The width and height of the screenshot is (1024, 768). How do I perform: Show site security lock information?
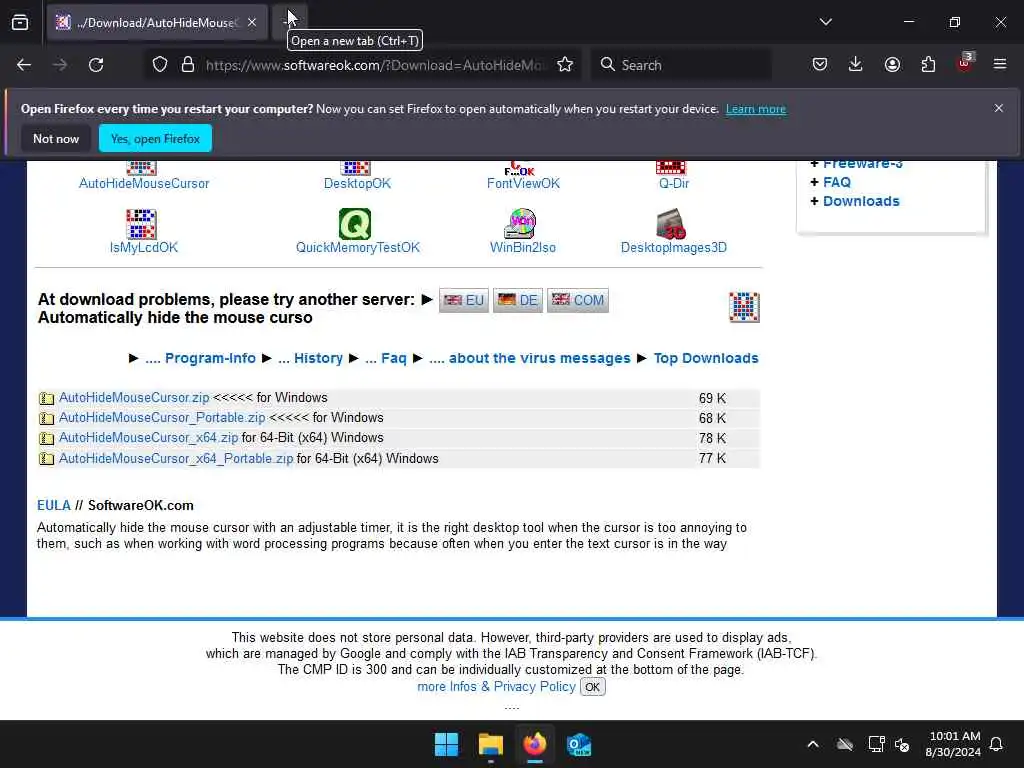(188, 65)
